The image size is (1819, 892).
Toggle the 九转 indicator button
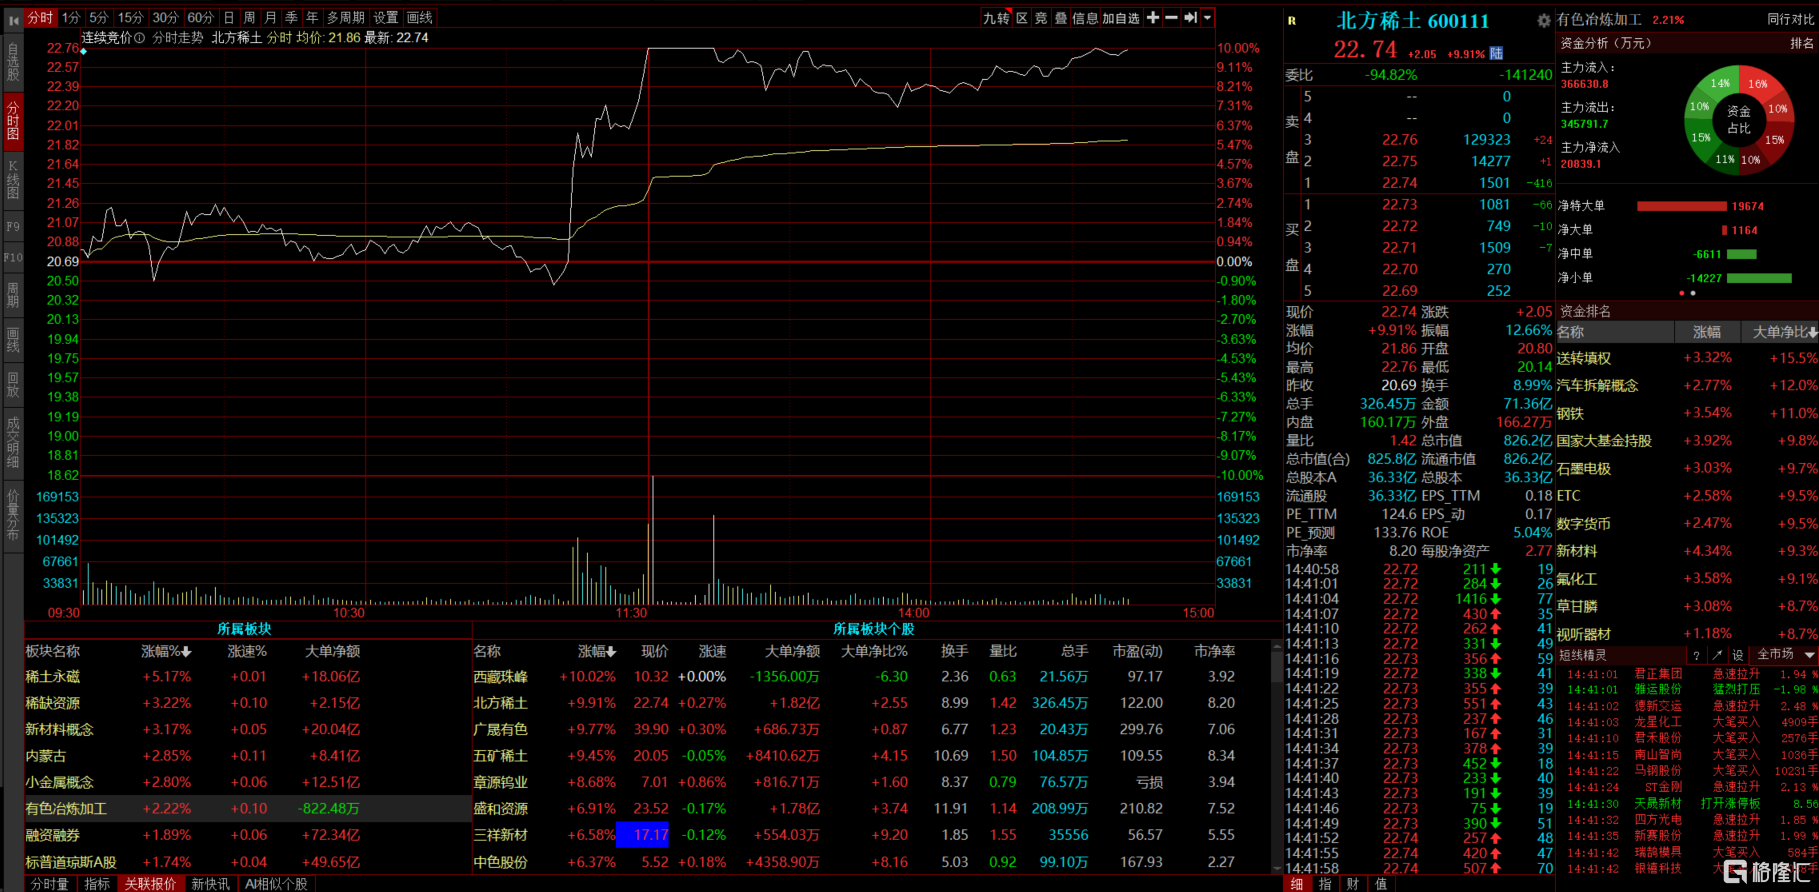(996, 18)
